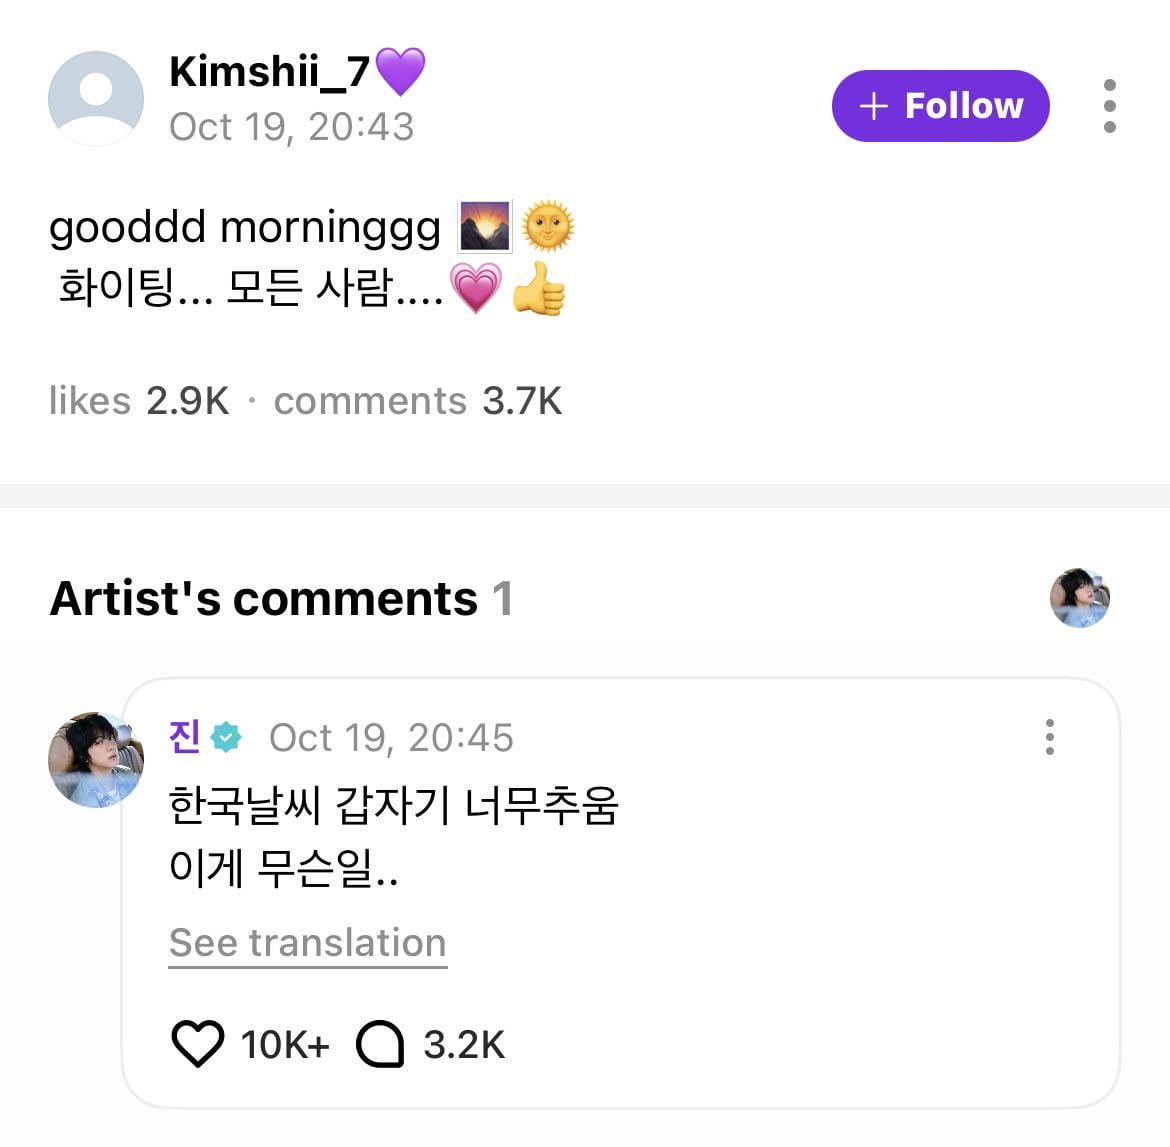The height and width of the screenshot is (1147, 1170).
Task: Click the thumbs-up emoji in the post
Action: [539, 290]
